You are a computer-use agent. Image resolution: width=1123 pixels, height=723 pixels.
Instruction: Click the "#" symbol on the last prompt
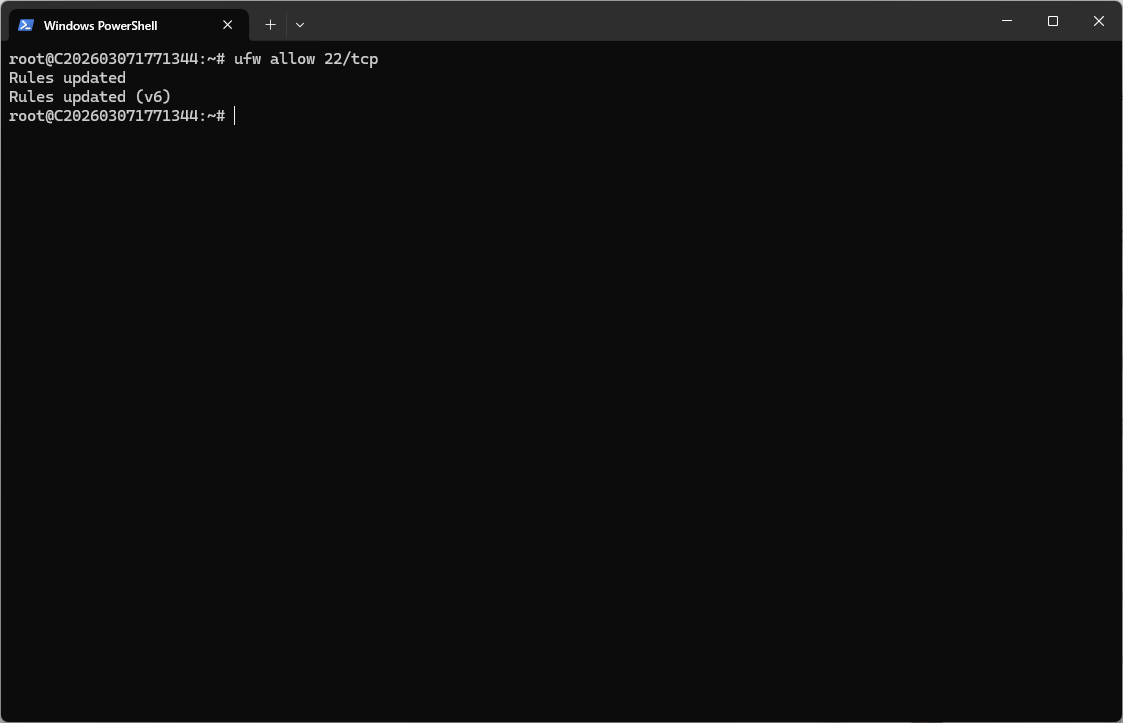point(221,116)
